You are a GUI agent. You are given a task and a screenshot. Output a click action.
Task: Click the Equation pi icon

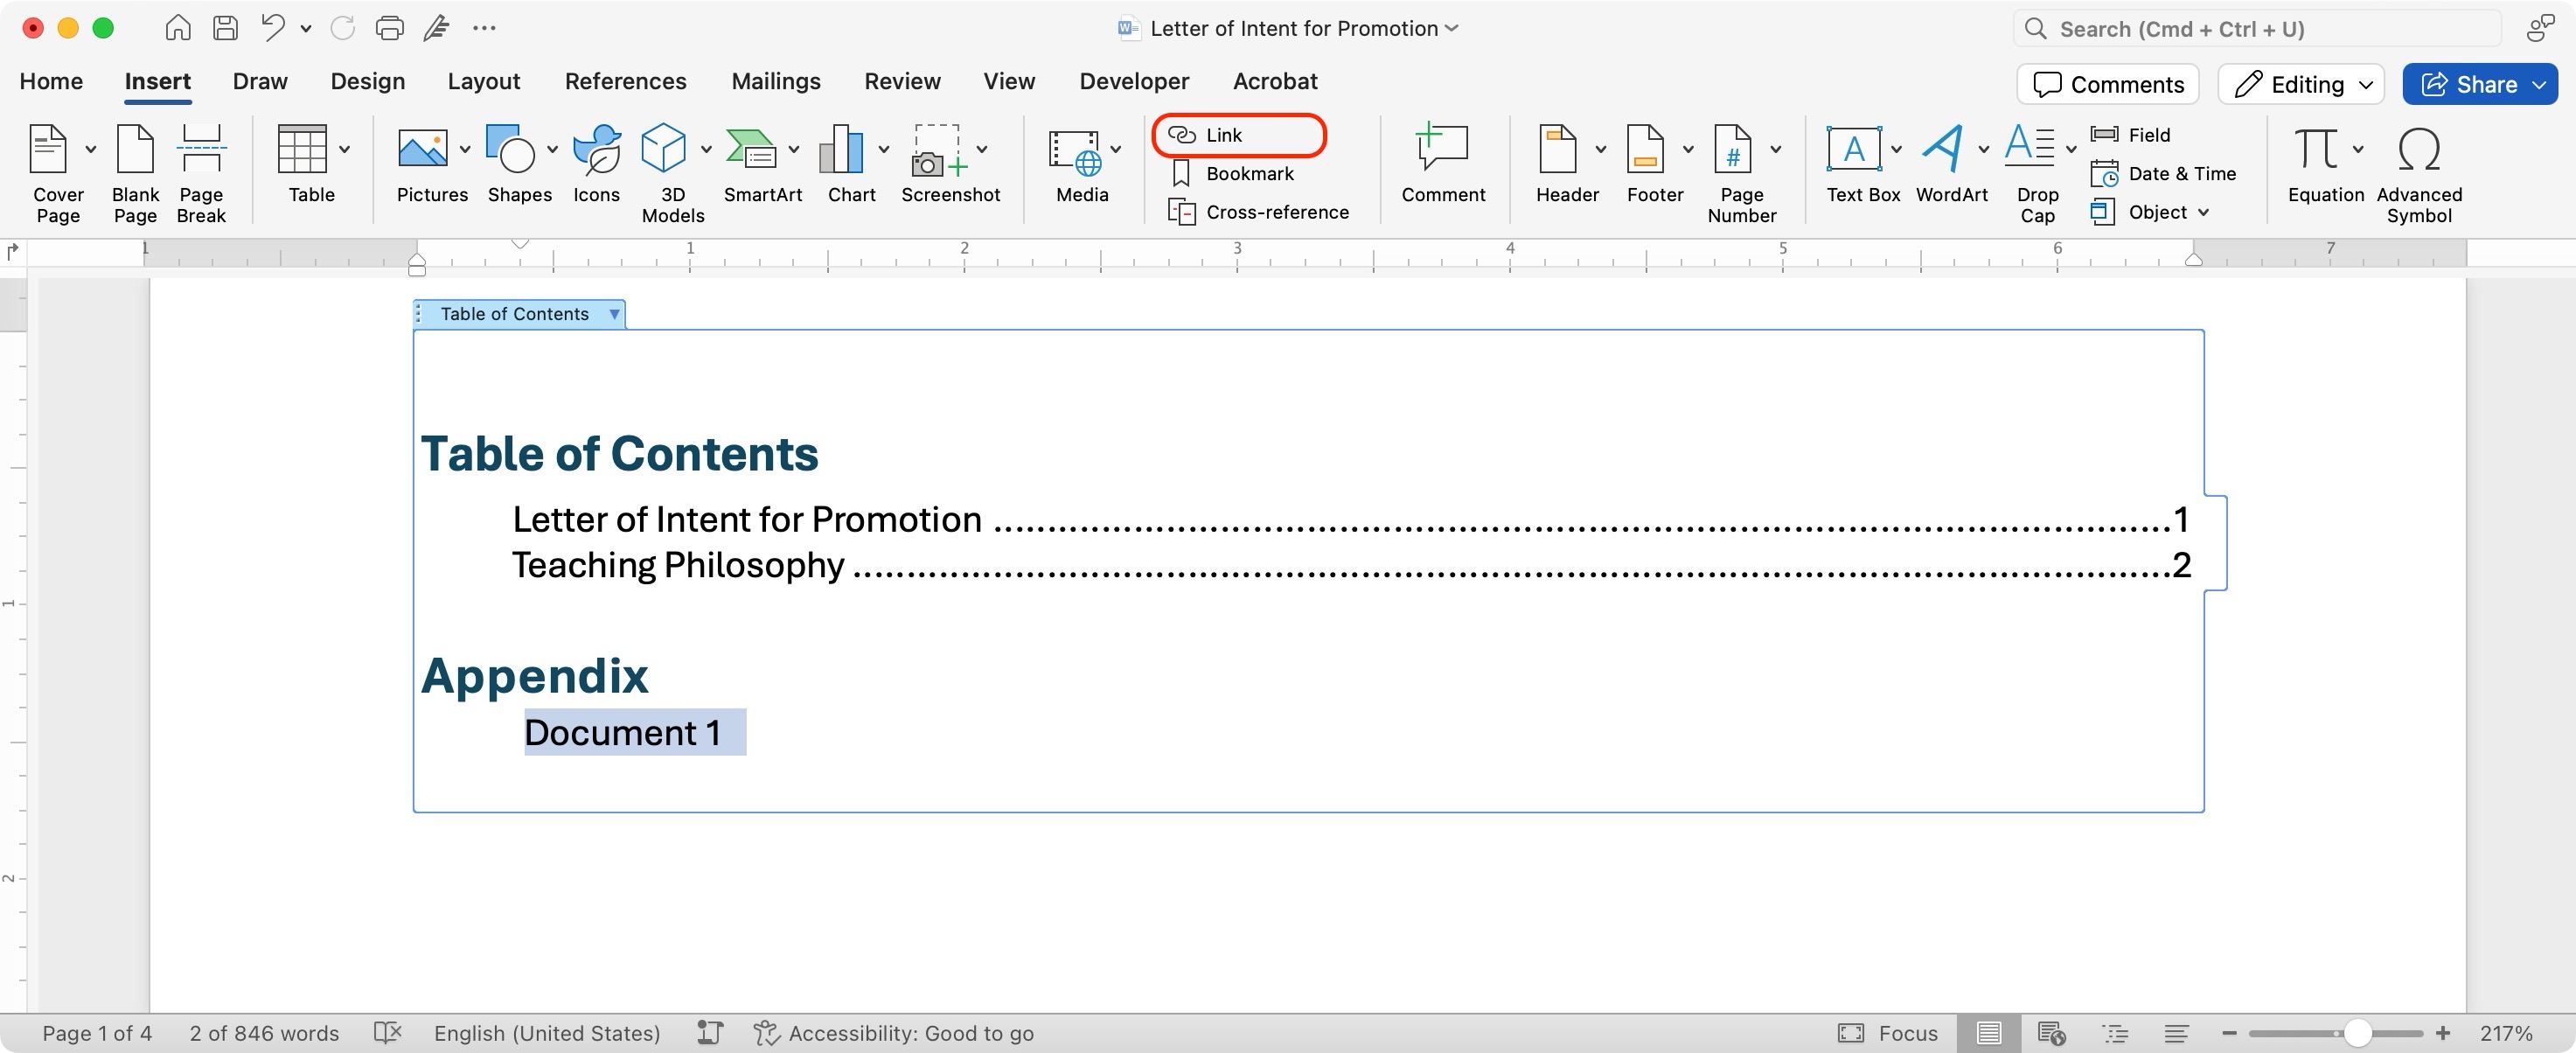[2315, 150]
